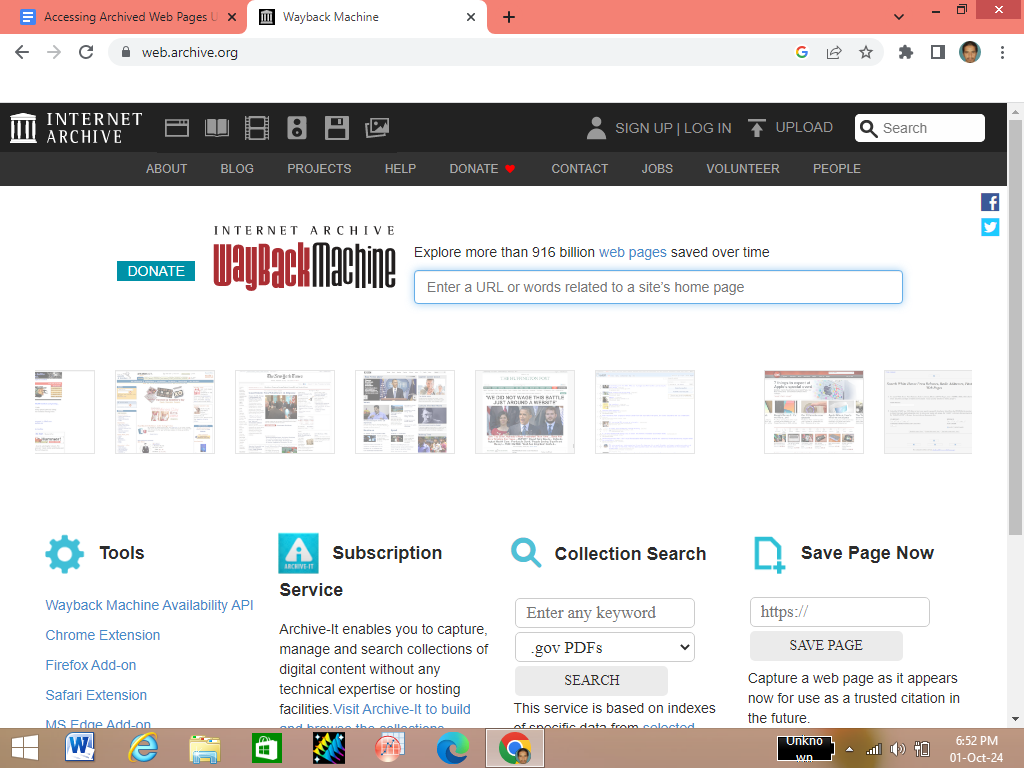Click the teal DONATE button
This screenshot has width=1024, height=768.
156,271
